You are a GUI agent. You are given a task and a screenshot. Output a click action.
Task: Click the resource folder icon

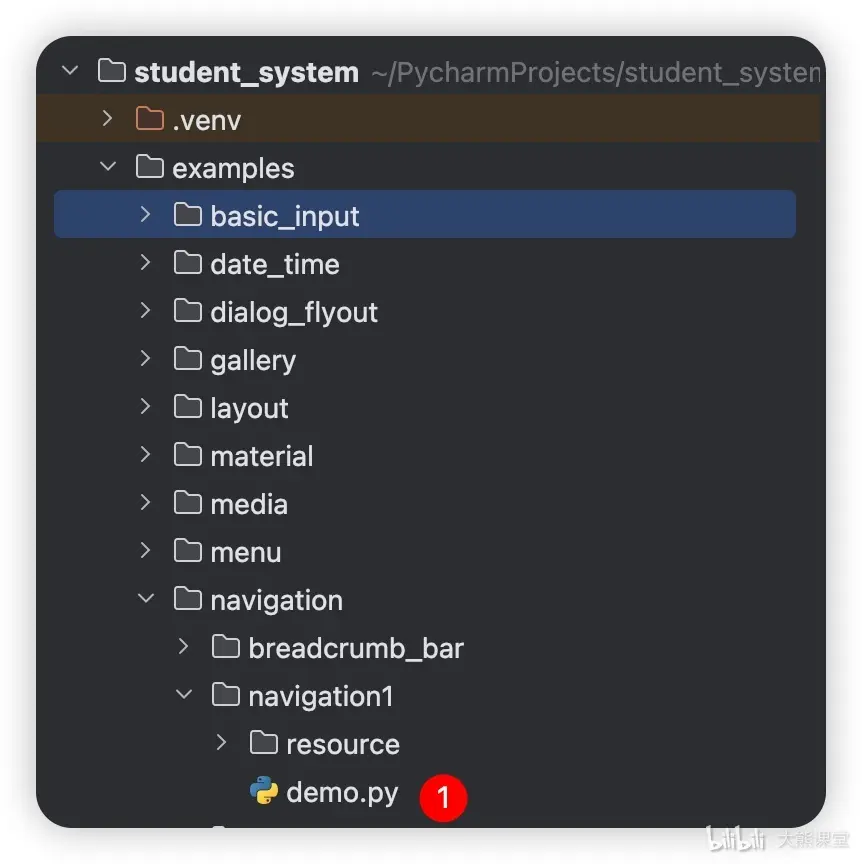pyautogui.click(x=263, y=742)
